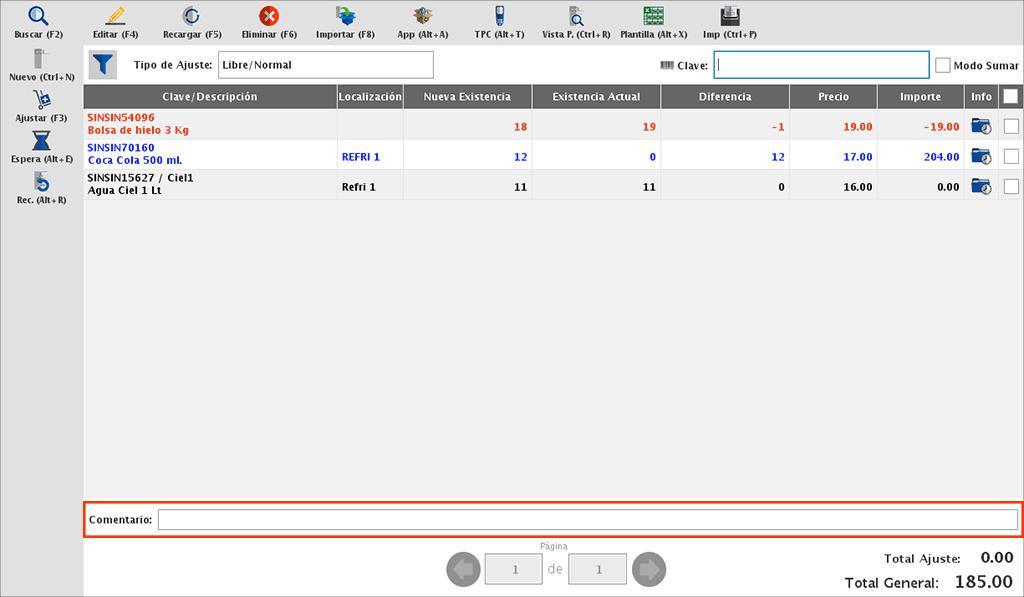Launch the App (Alt+A) icon
Image resolution: width=1024 pixels, height=597 pixels.
tap(422, 17)
